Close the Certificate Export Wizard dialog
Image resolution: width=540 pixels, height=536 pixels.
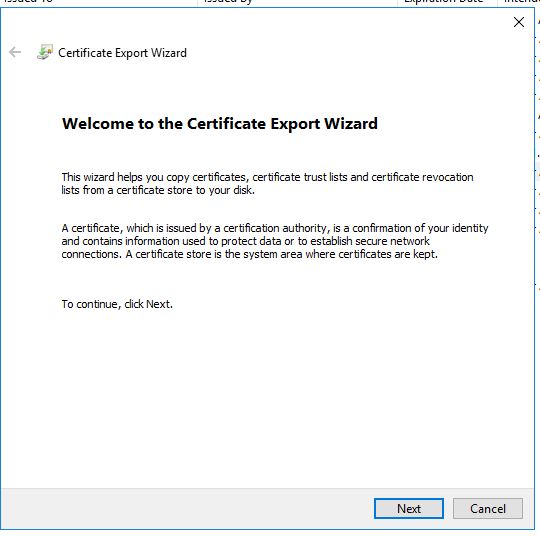[519, 22]
